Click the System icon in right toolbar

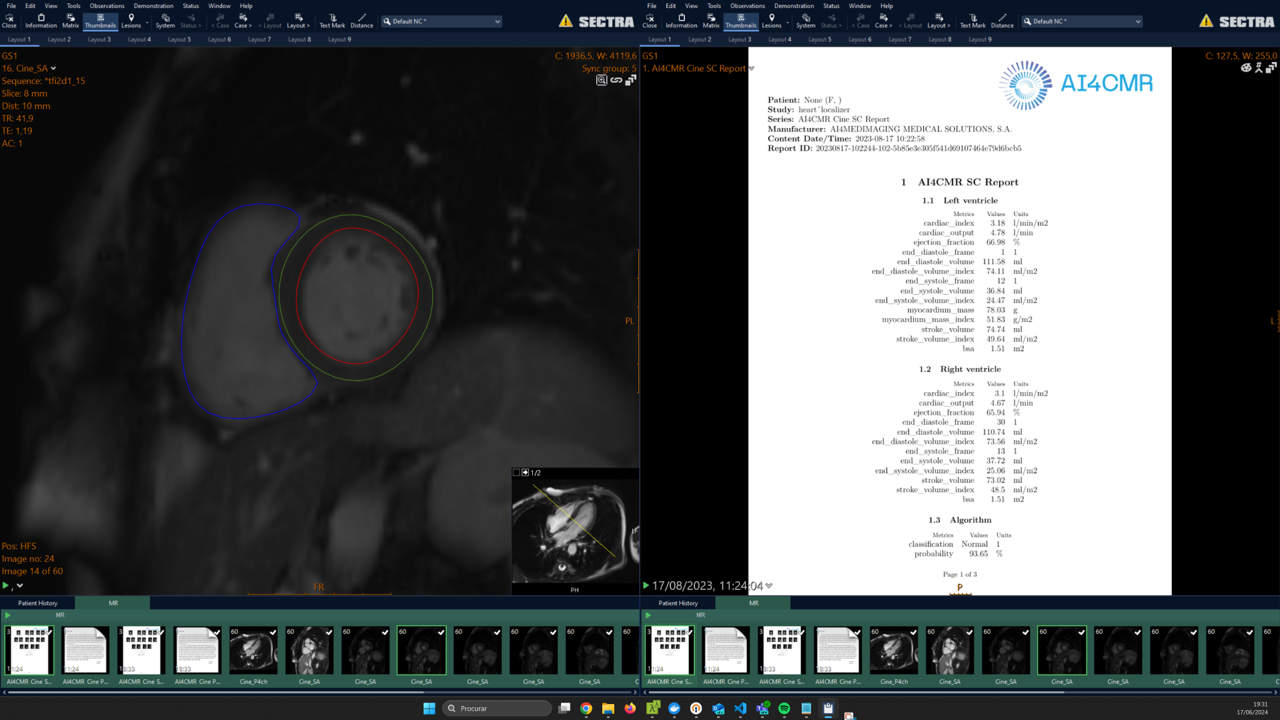pyautogui.click(x=805, y=20)
